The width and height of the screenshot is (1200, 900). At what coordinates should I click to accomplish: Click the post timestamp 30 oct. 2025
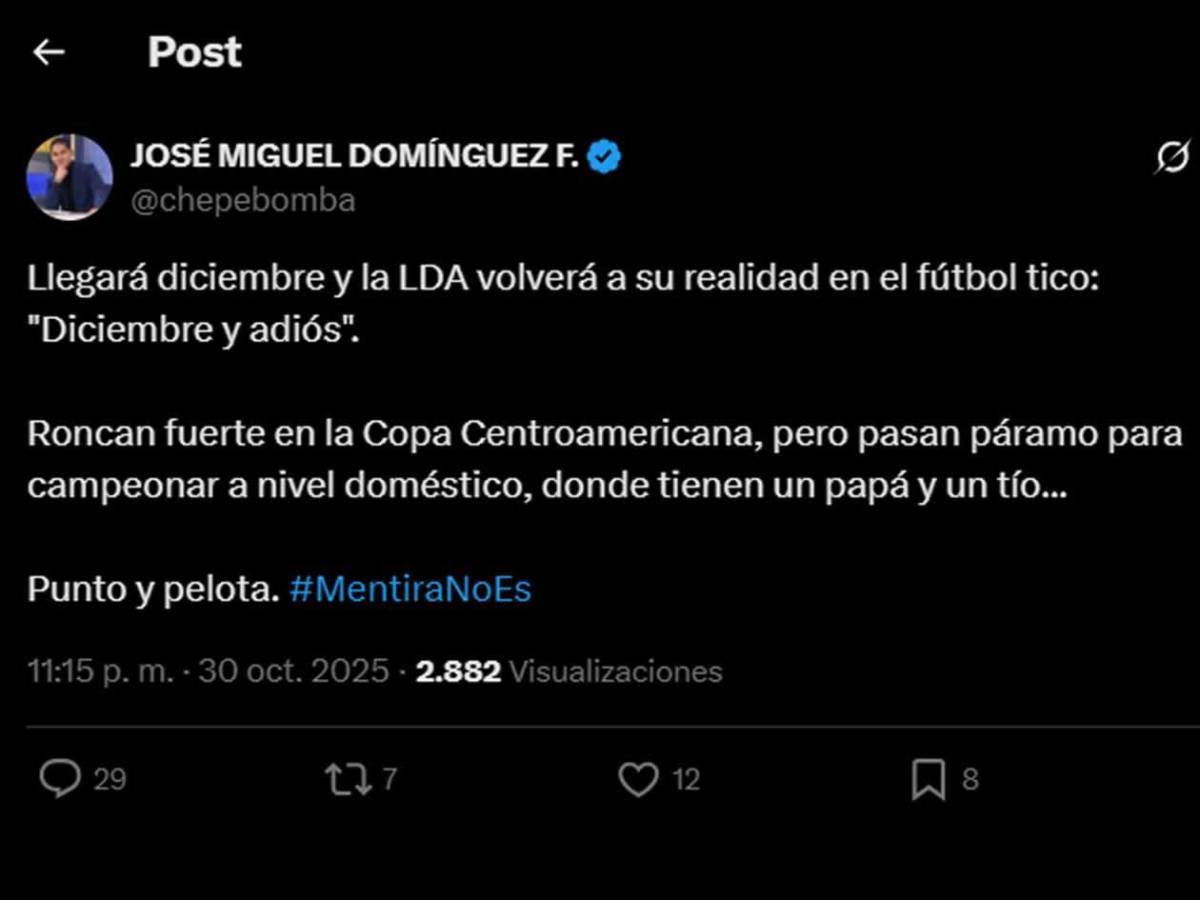point(297,671)
